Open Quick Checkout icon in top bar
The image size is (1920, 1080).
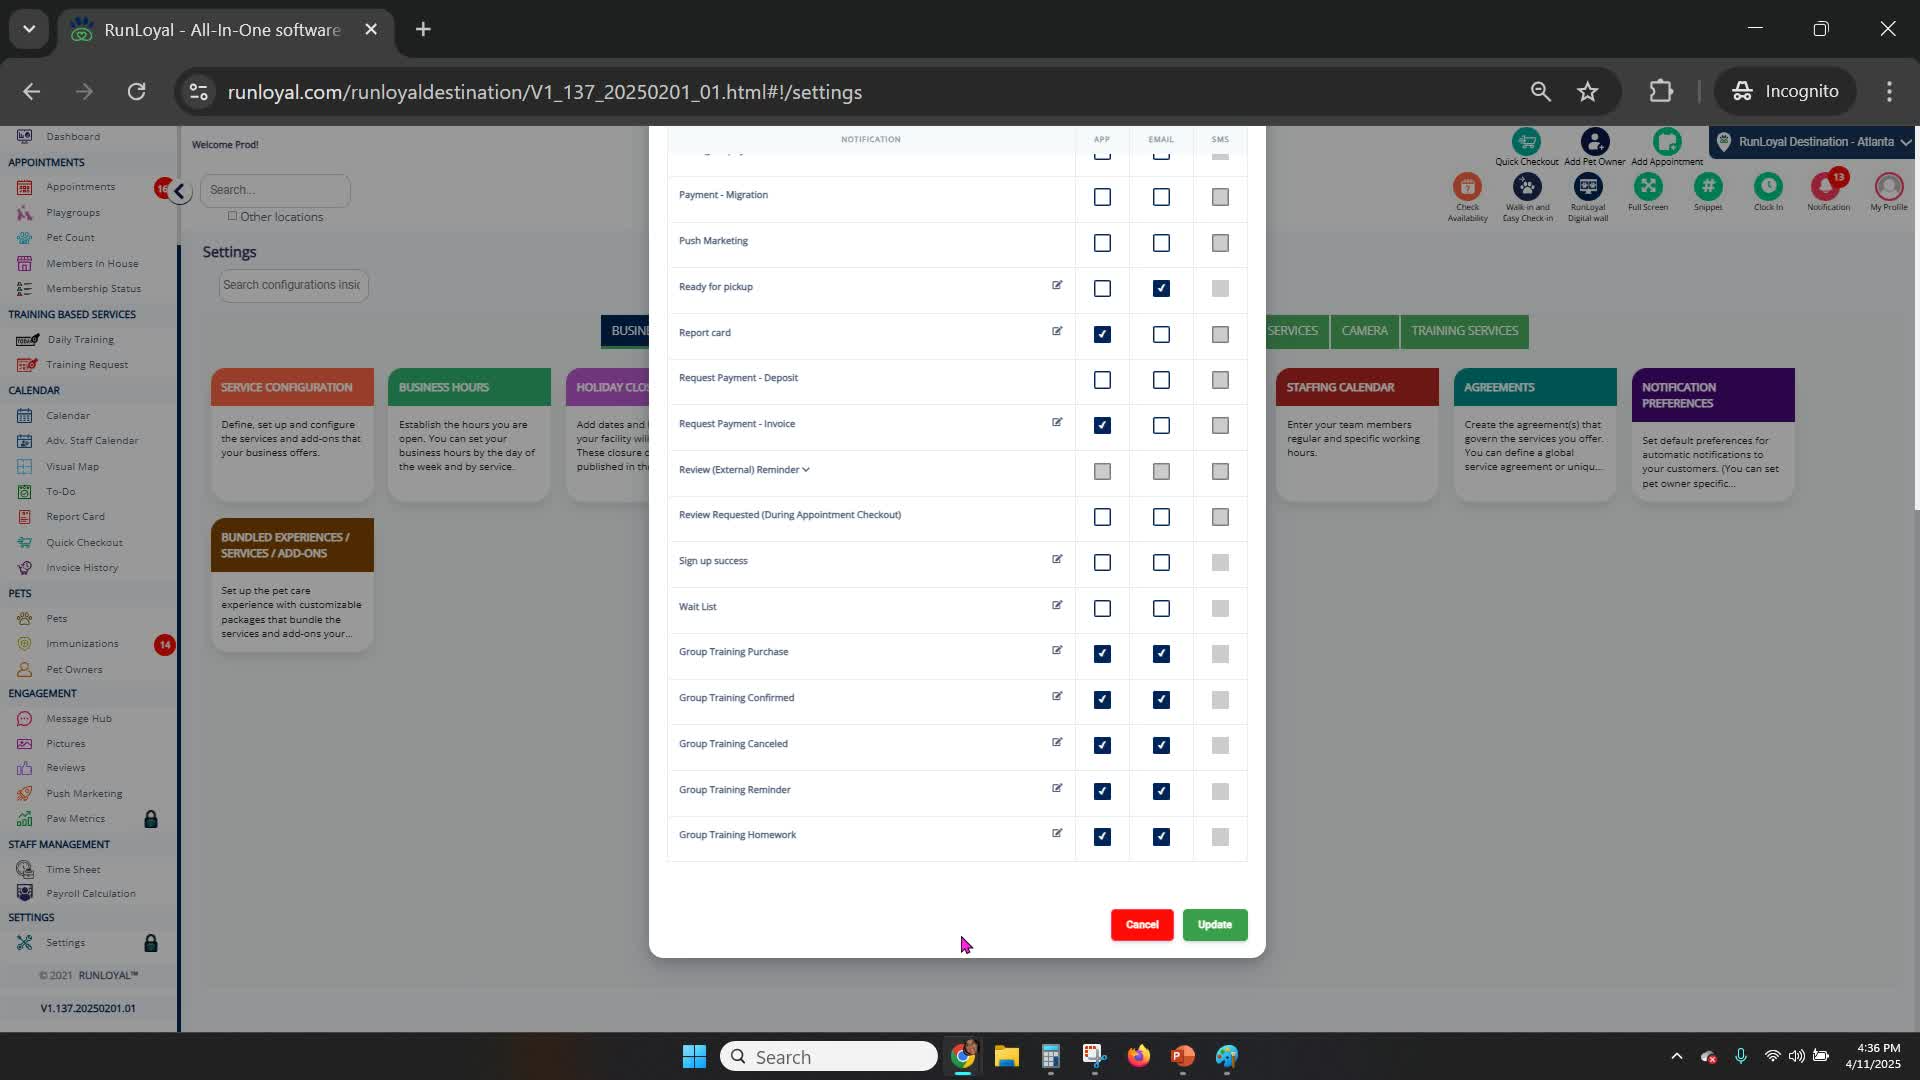1526,142
